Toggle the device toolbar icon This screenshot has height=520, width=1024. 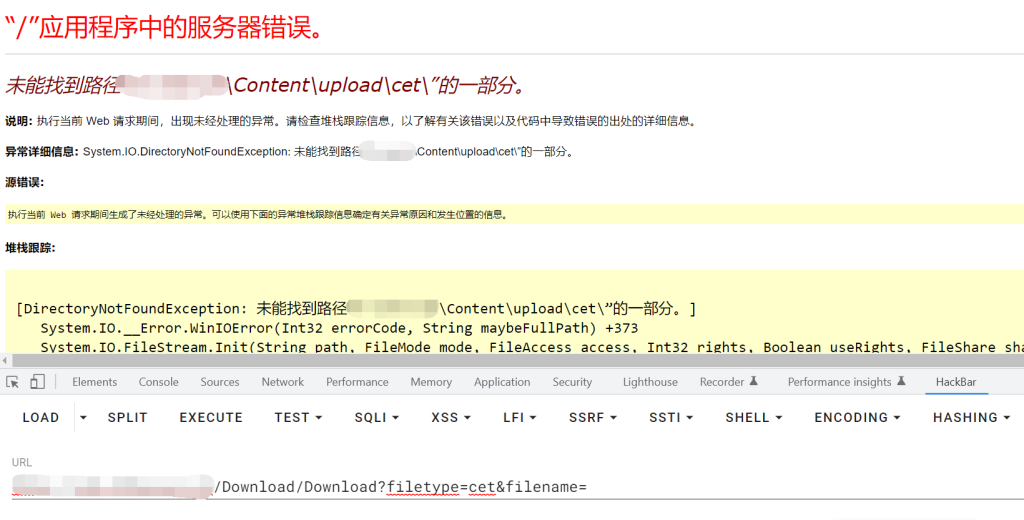pyautogui.click(x=37, y=382)
